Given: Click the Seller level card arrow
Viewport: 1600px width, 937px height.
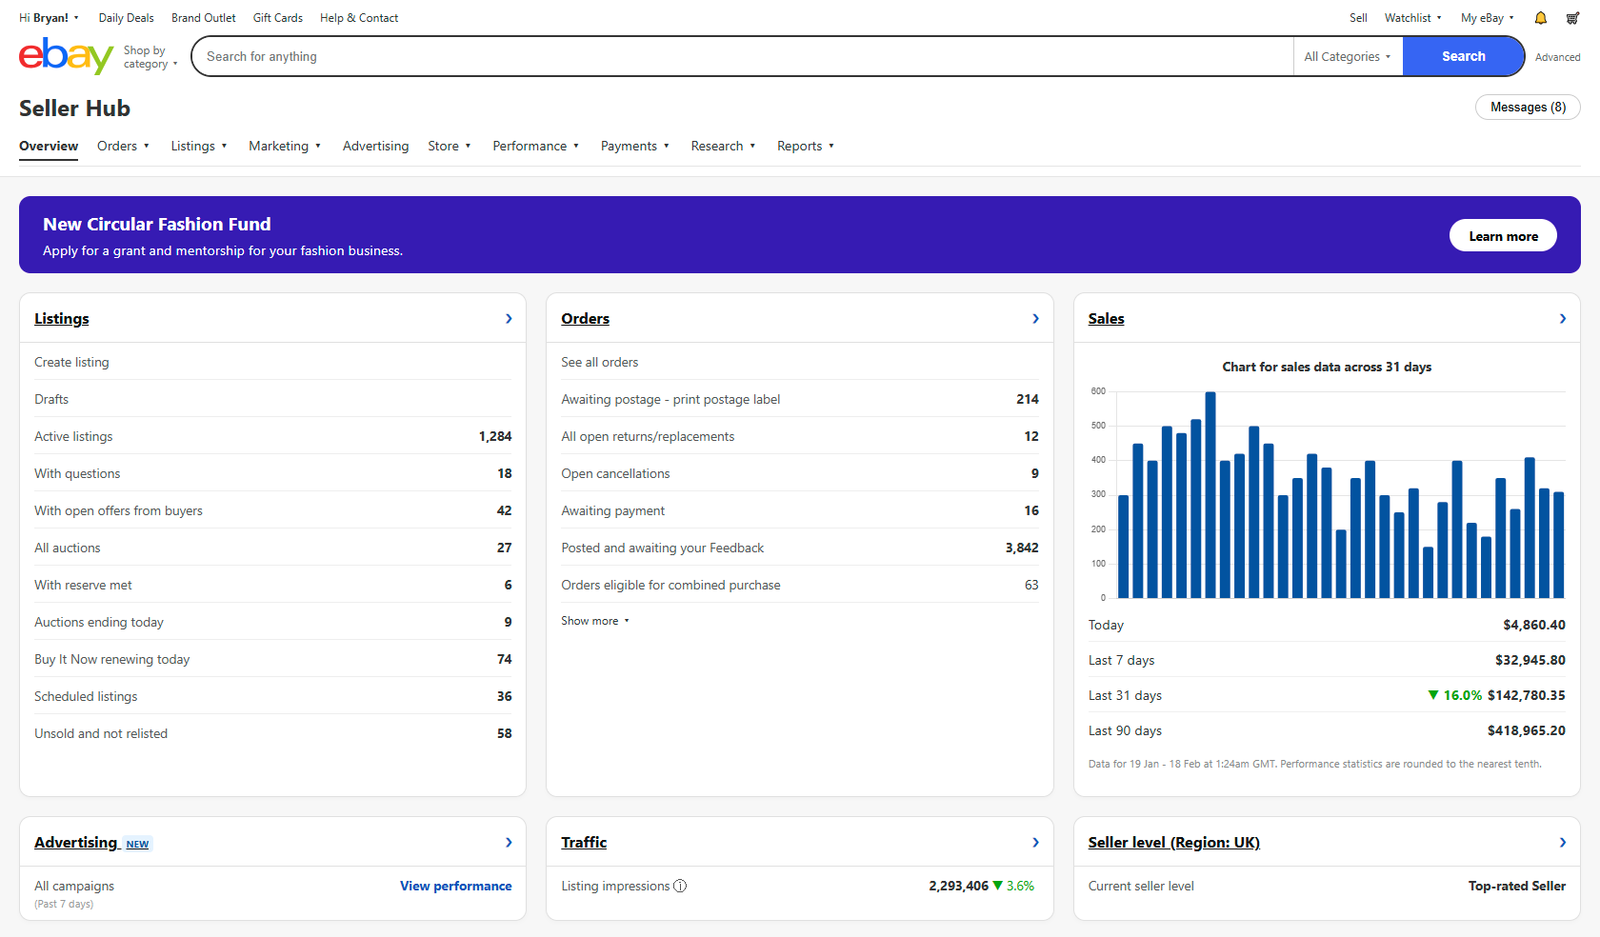Looking at the screenshot, I should point(1562,843).
